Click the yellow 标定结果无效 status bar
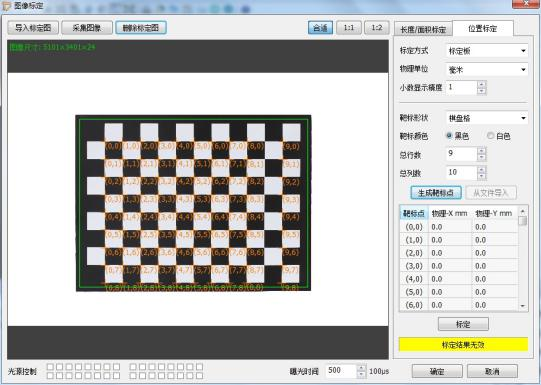 click(463, 344)
